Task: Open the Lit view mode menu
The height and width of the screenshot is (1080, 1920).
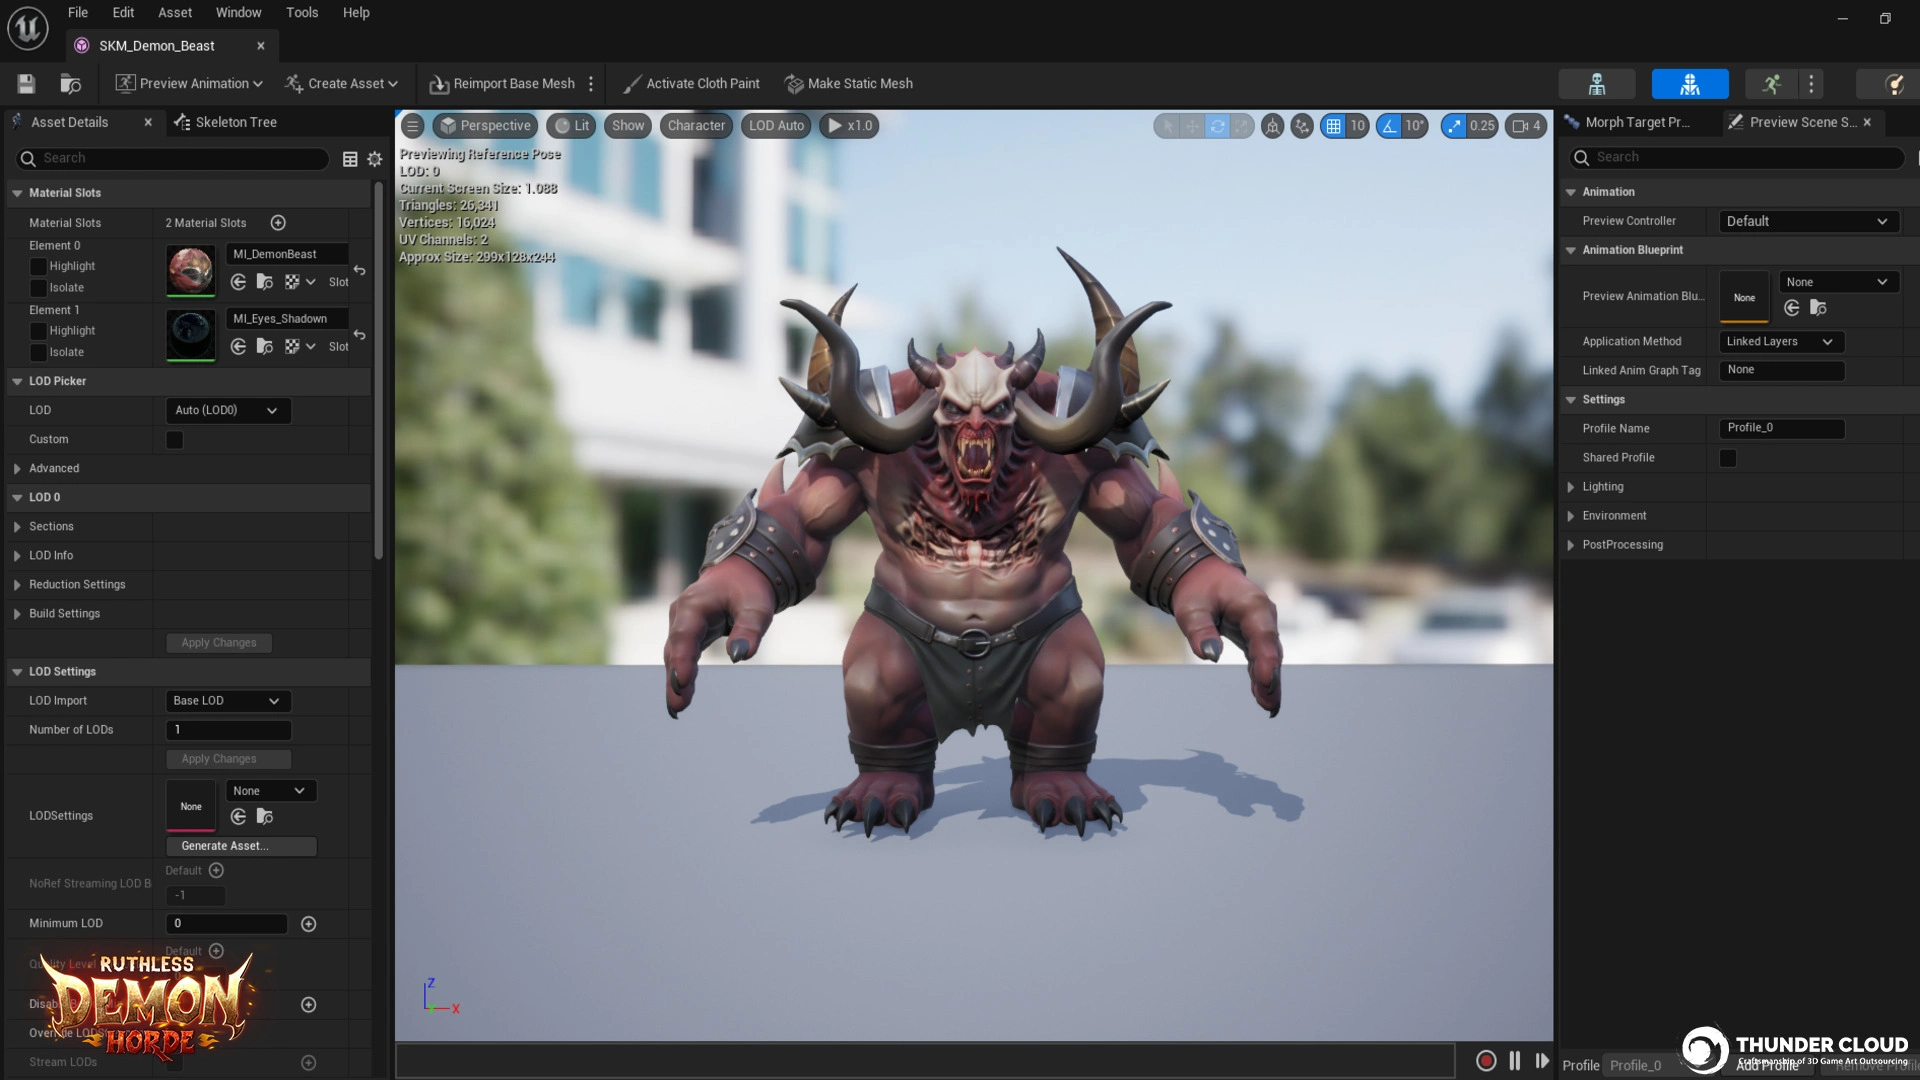Action: (x=572, y=126)
